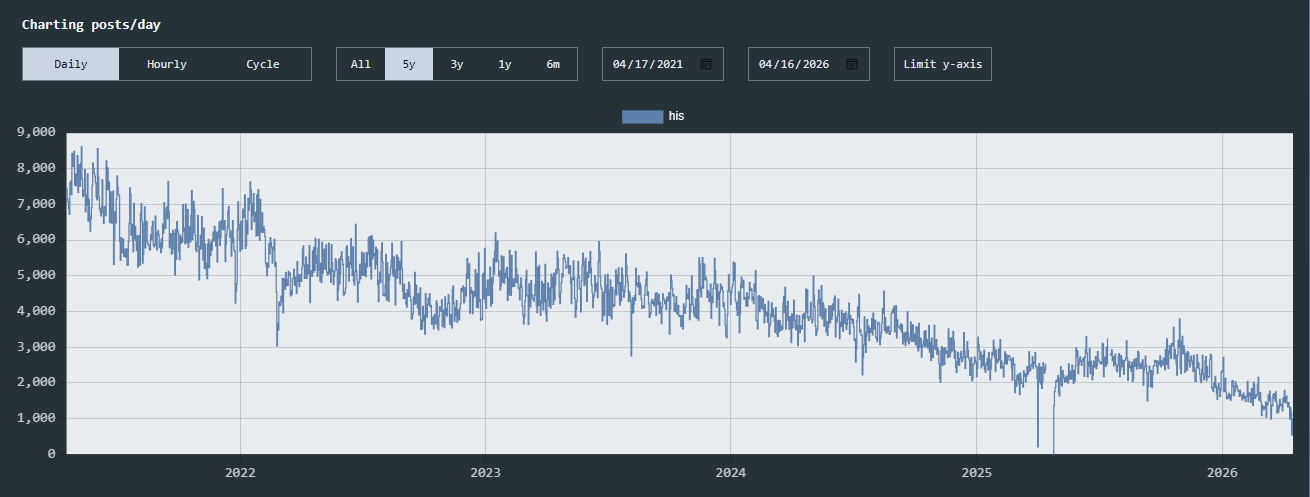Edit the start date field 04/17/2021

[x=648, y=64]
